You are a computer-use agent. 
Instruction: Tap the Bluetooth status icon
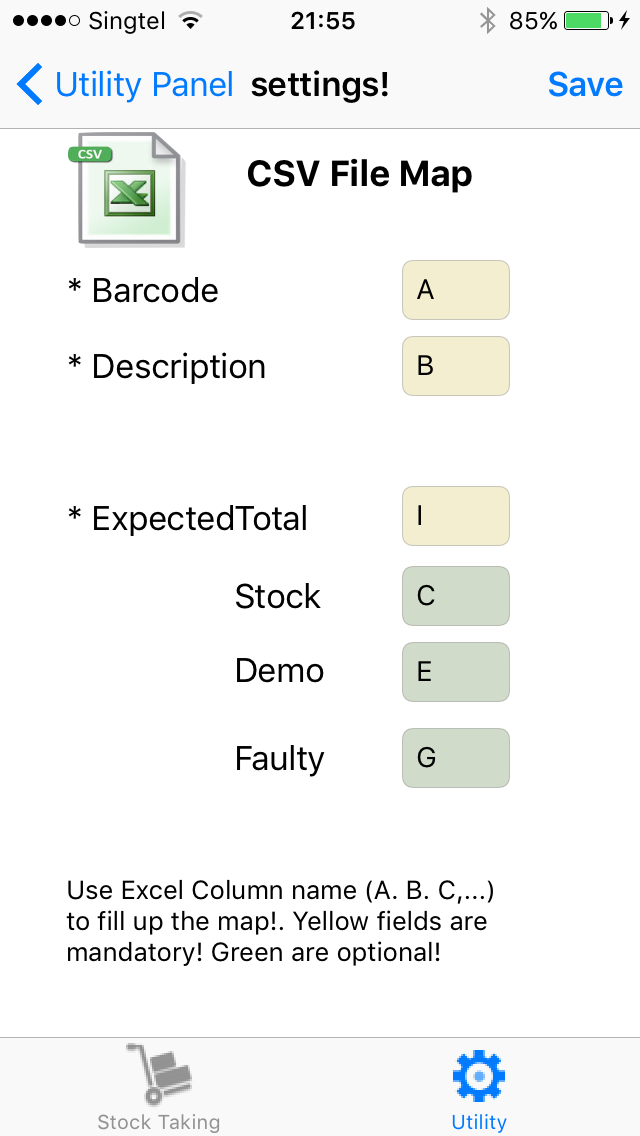pos(487,21)
